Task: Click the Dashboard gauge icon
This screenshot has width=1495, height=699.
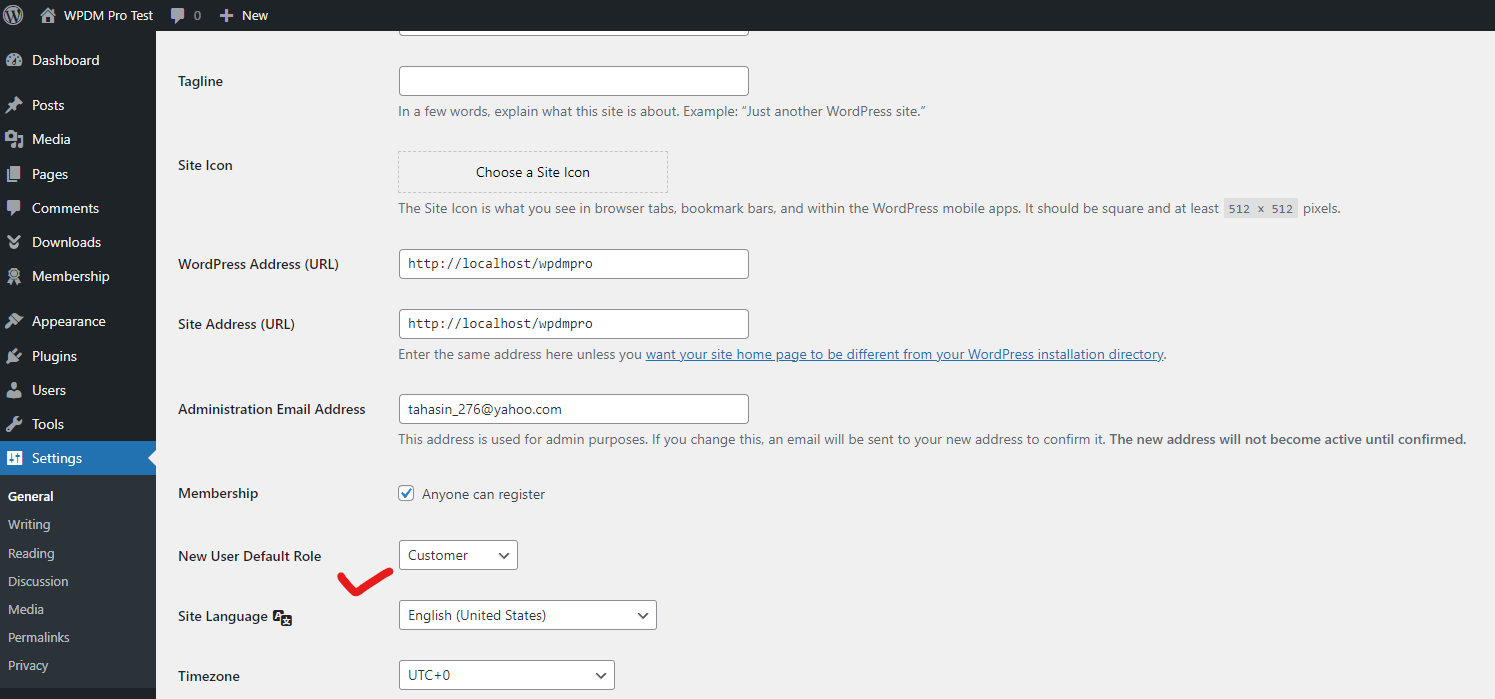Action: pyautogui.click(x=14, y=60)
